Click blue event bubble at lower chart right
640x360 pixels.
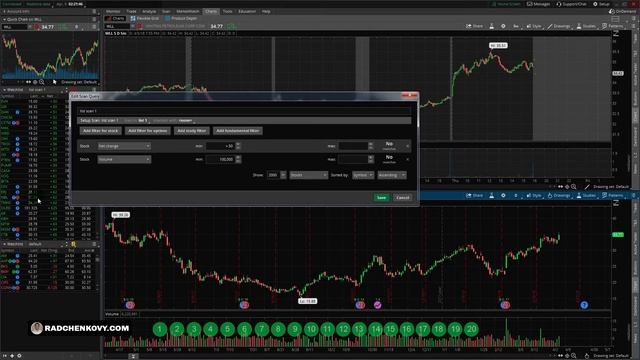coord(584,305)
